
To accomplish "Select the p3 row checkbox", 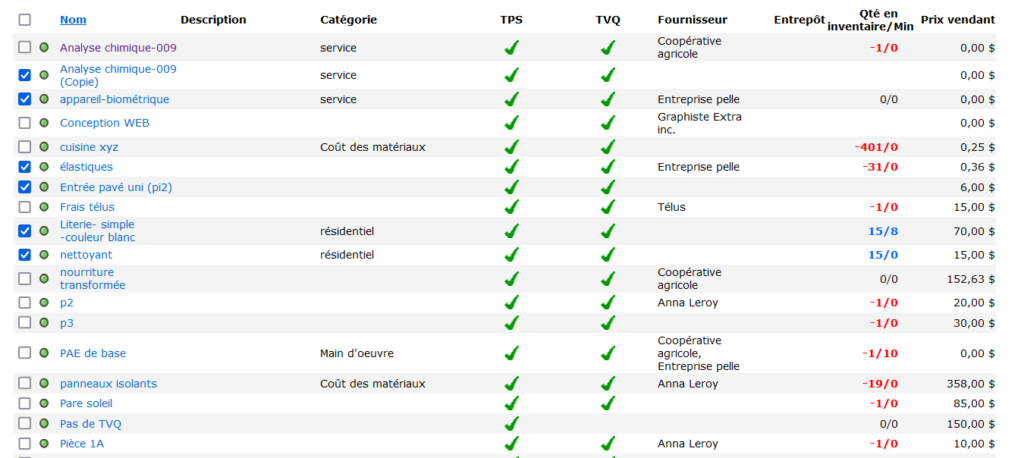I will tap(24, 323).
